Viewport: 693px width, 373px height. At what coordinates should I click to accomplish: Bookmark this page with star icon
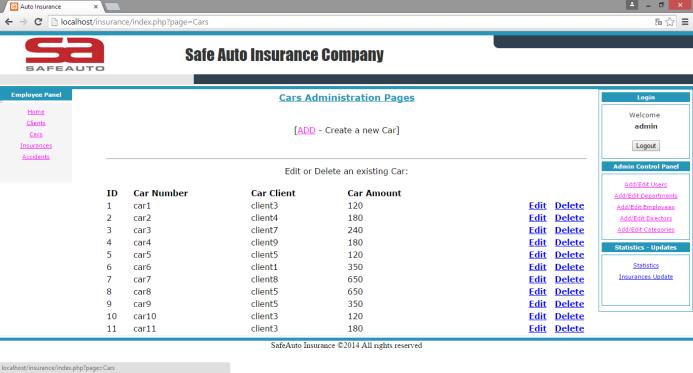click(x=670, y=22)
